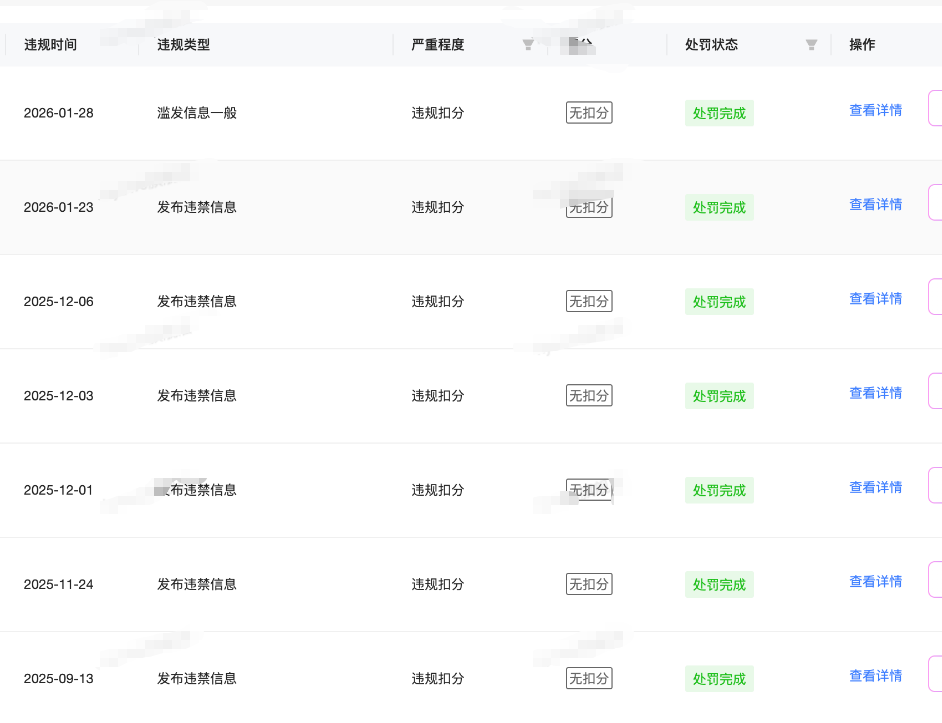This screenshot has height=723, width=942.
Task: View details for the 2025-11-24 record
Action: [x=875, y=582]
